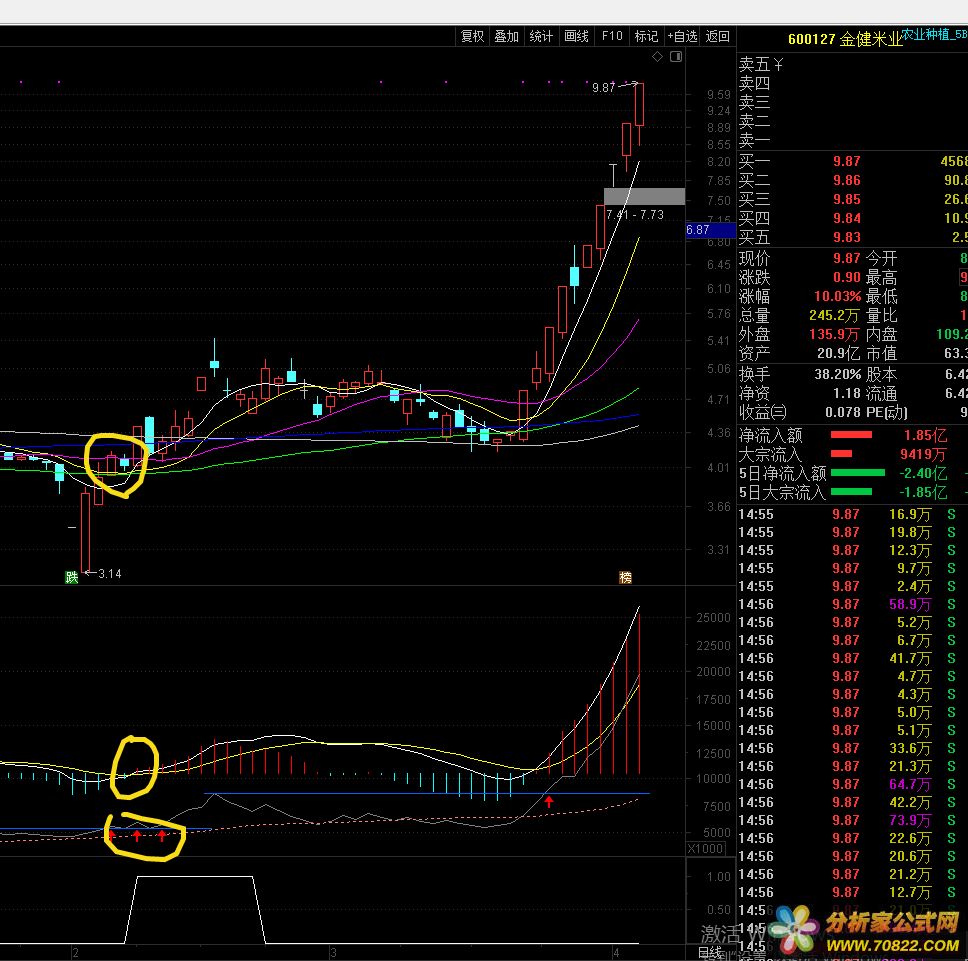Open the 复权 adjustment menu
The image size is (968, 961).
472,36
